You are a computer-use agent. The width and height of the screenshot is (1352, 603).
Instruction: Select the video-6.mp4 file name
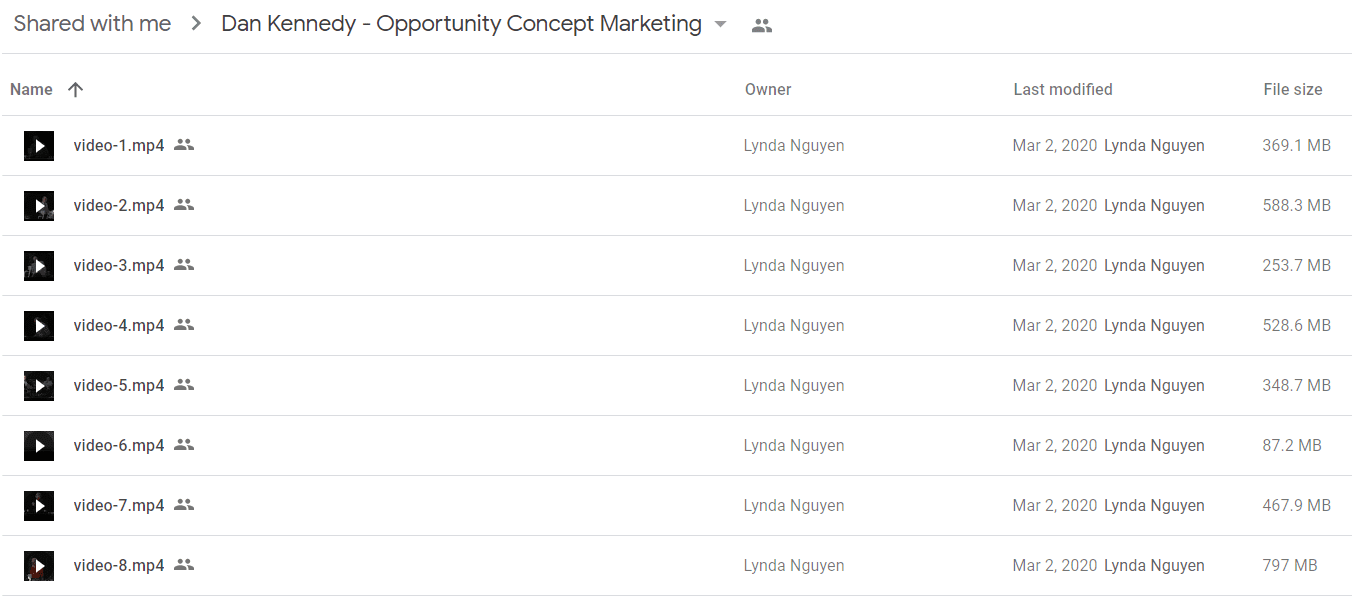119,445
